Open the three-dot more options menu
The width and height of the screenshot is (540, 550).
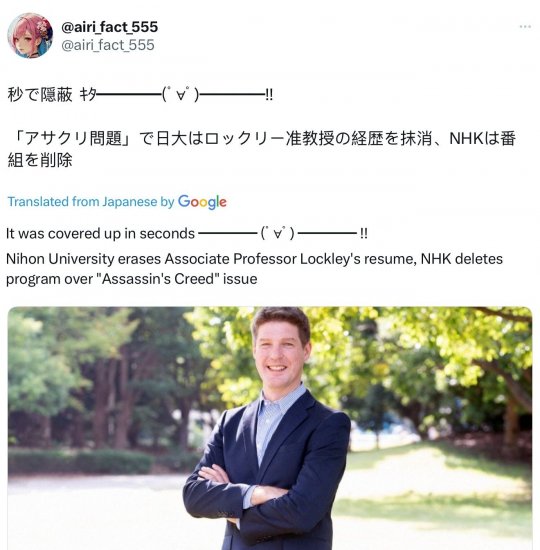pos(525,27)
